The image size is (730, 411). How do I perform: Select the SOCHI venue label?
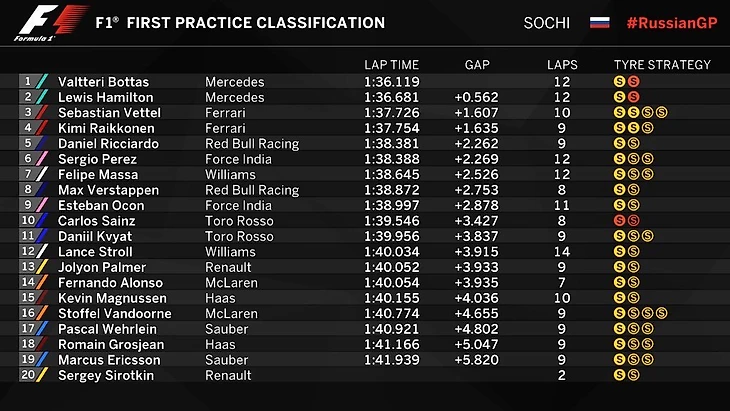(546, 22)
